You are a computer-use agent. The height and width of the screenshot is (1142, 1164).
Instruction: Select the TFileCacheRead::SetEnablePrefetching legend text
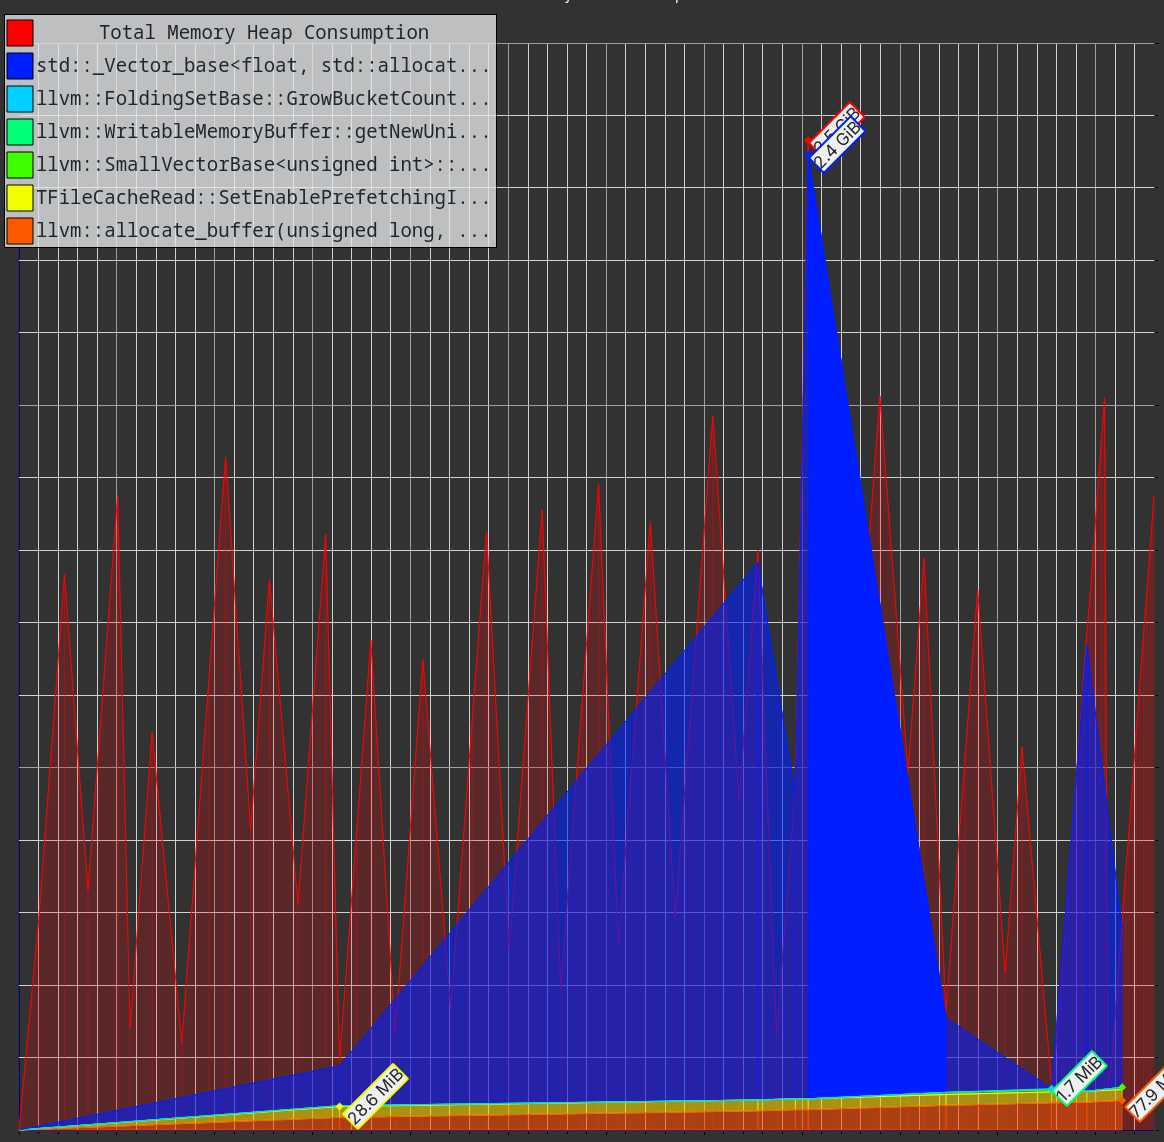tap(263, 198)
